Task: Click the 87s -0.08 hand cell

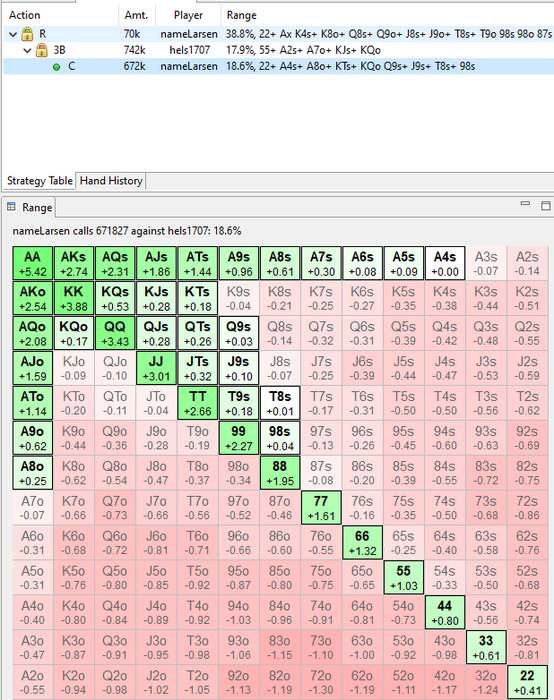Action: click(321, 473)
